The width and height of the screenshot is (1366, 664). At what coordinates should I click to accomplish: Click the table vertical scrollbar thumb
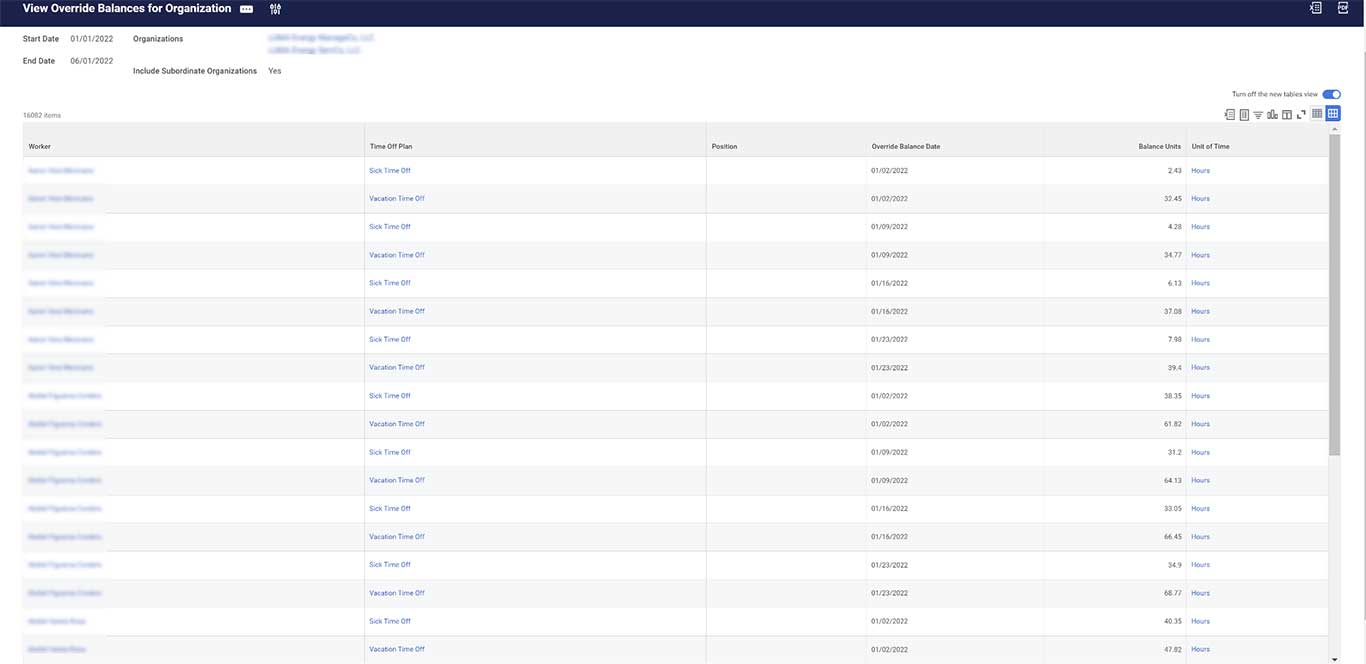point(1333,295)
